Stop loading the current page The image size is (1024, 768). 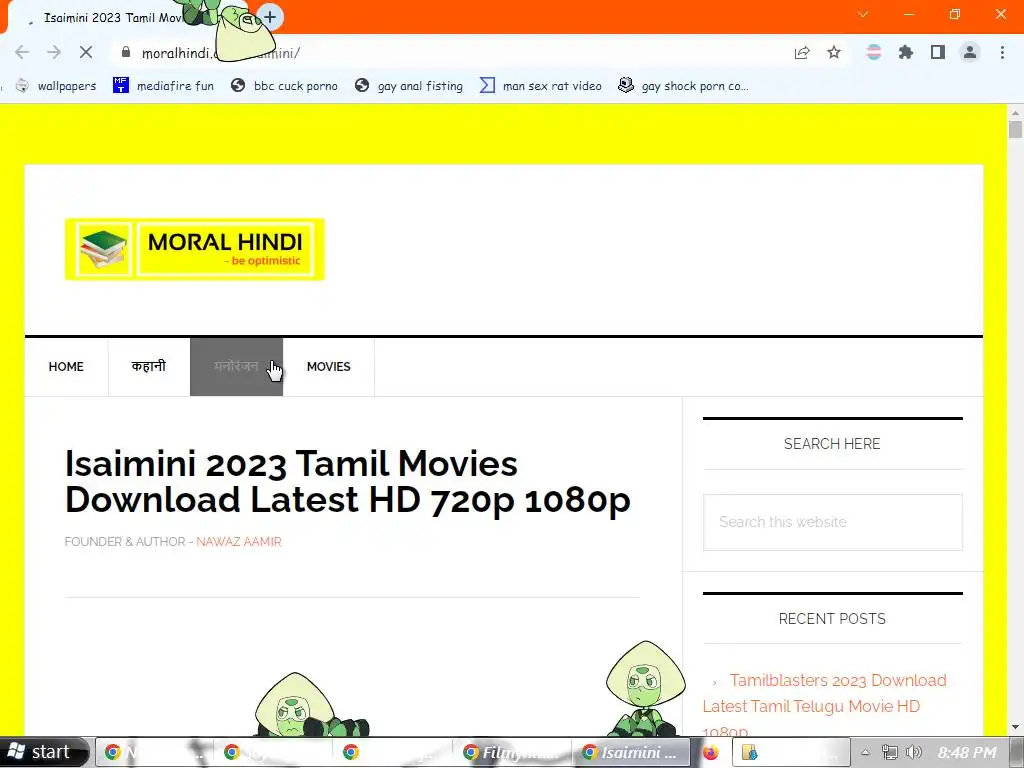[x=86, y=52]
